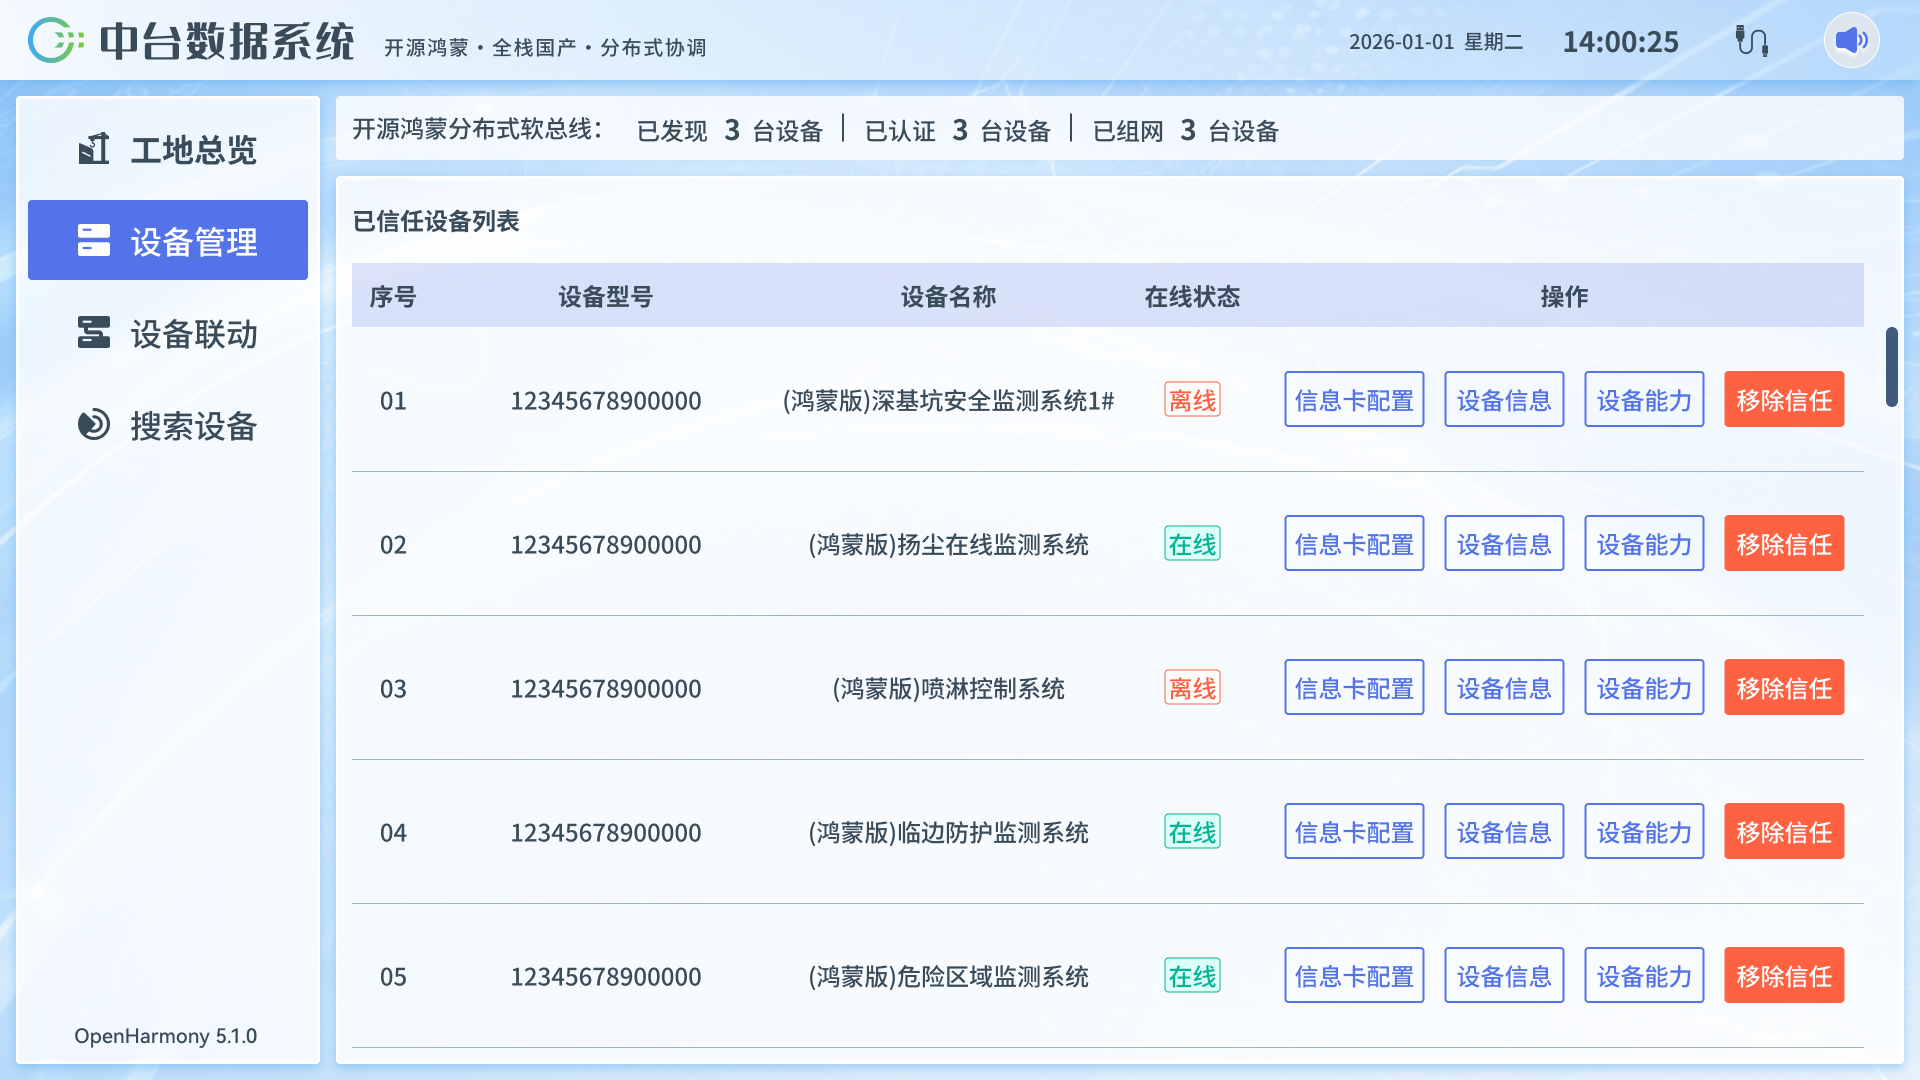Viewport: 1920px width, 1080px height.
Task: Click the 中台数据系统 circular logo icon
Action: [x=55, y=41]
